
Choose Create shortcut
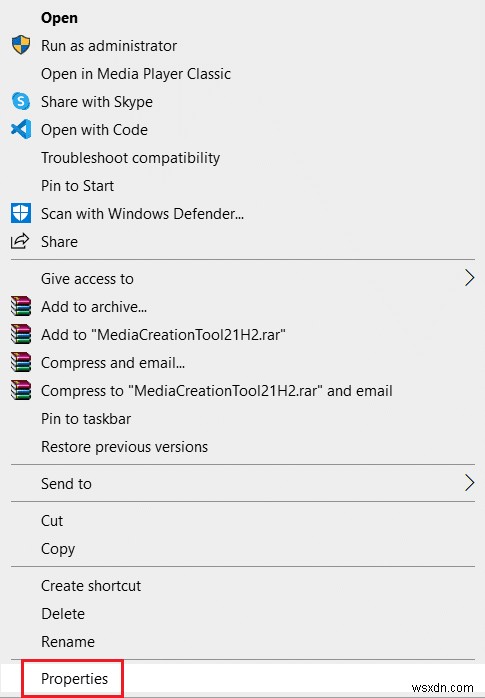pos(91,586)
